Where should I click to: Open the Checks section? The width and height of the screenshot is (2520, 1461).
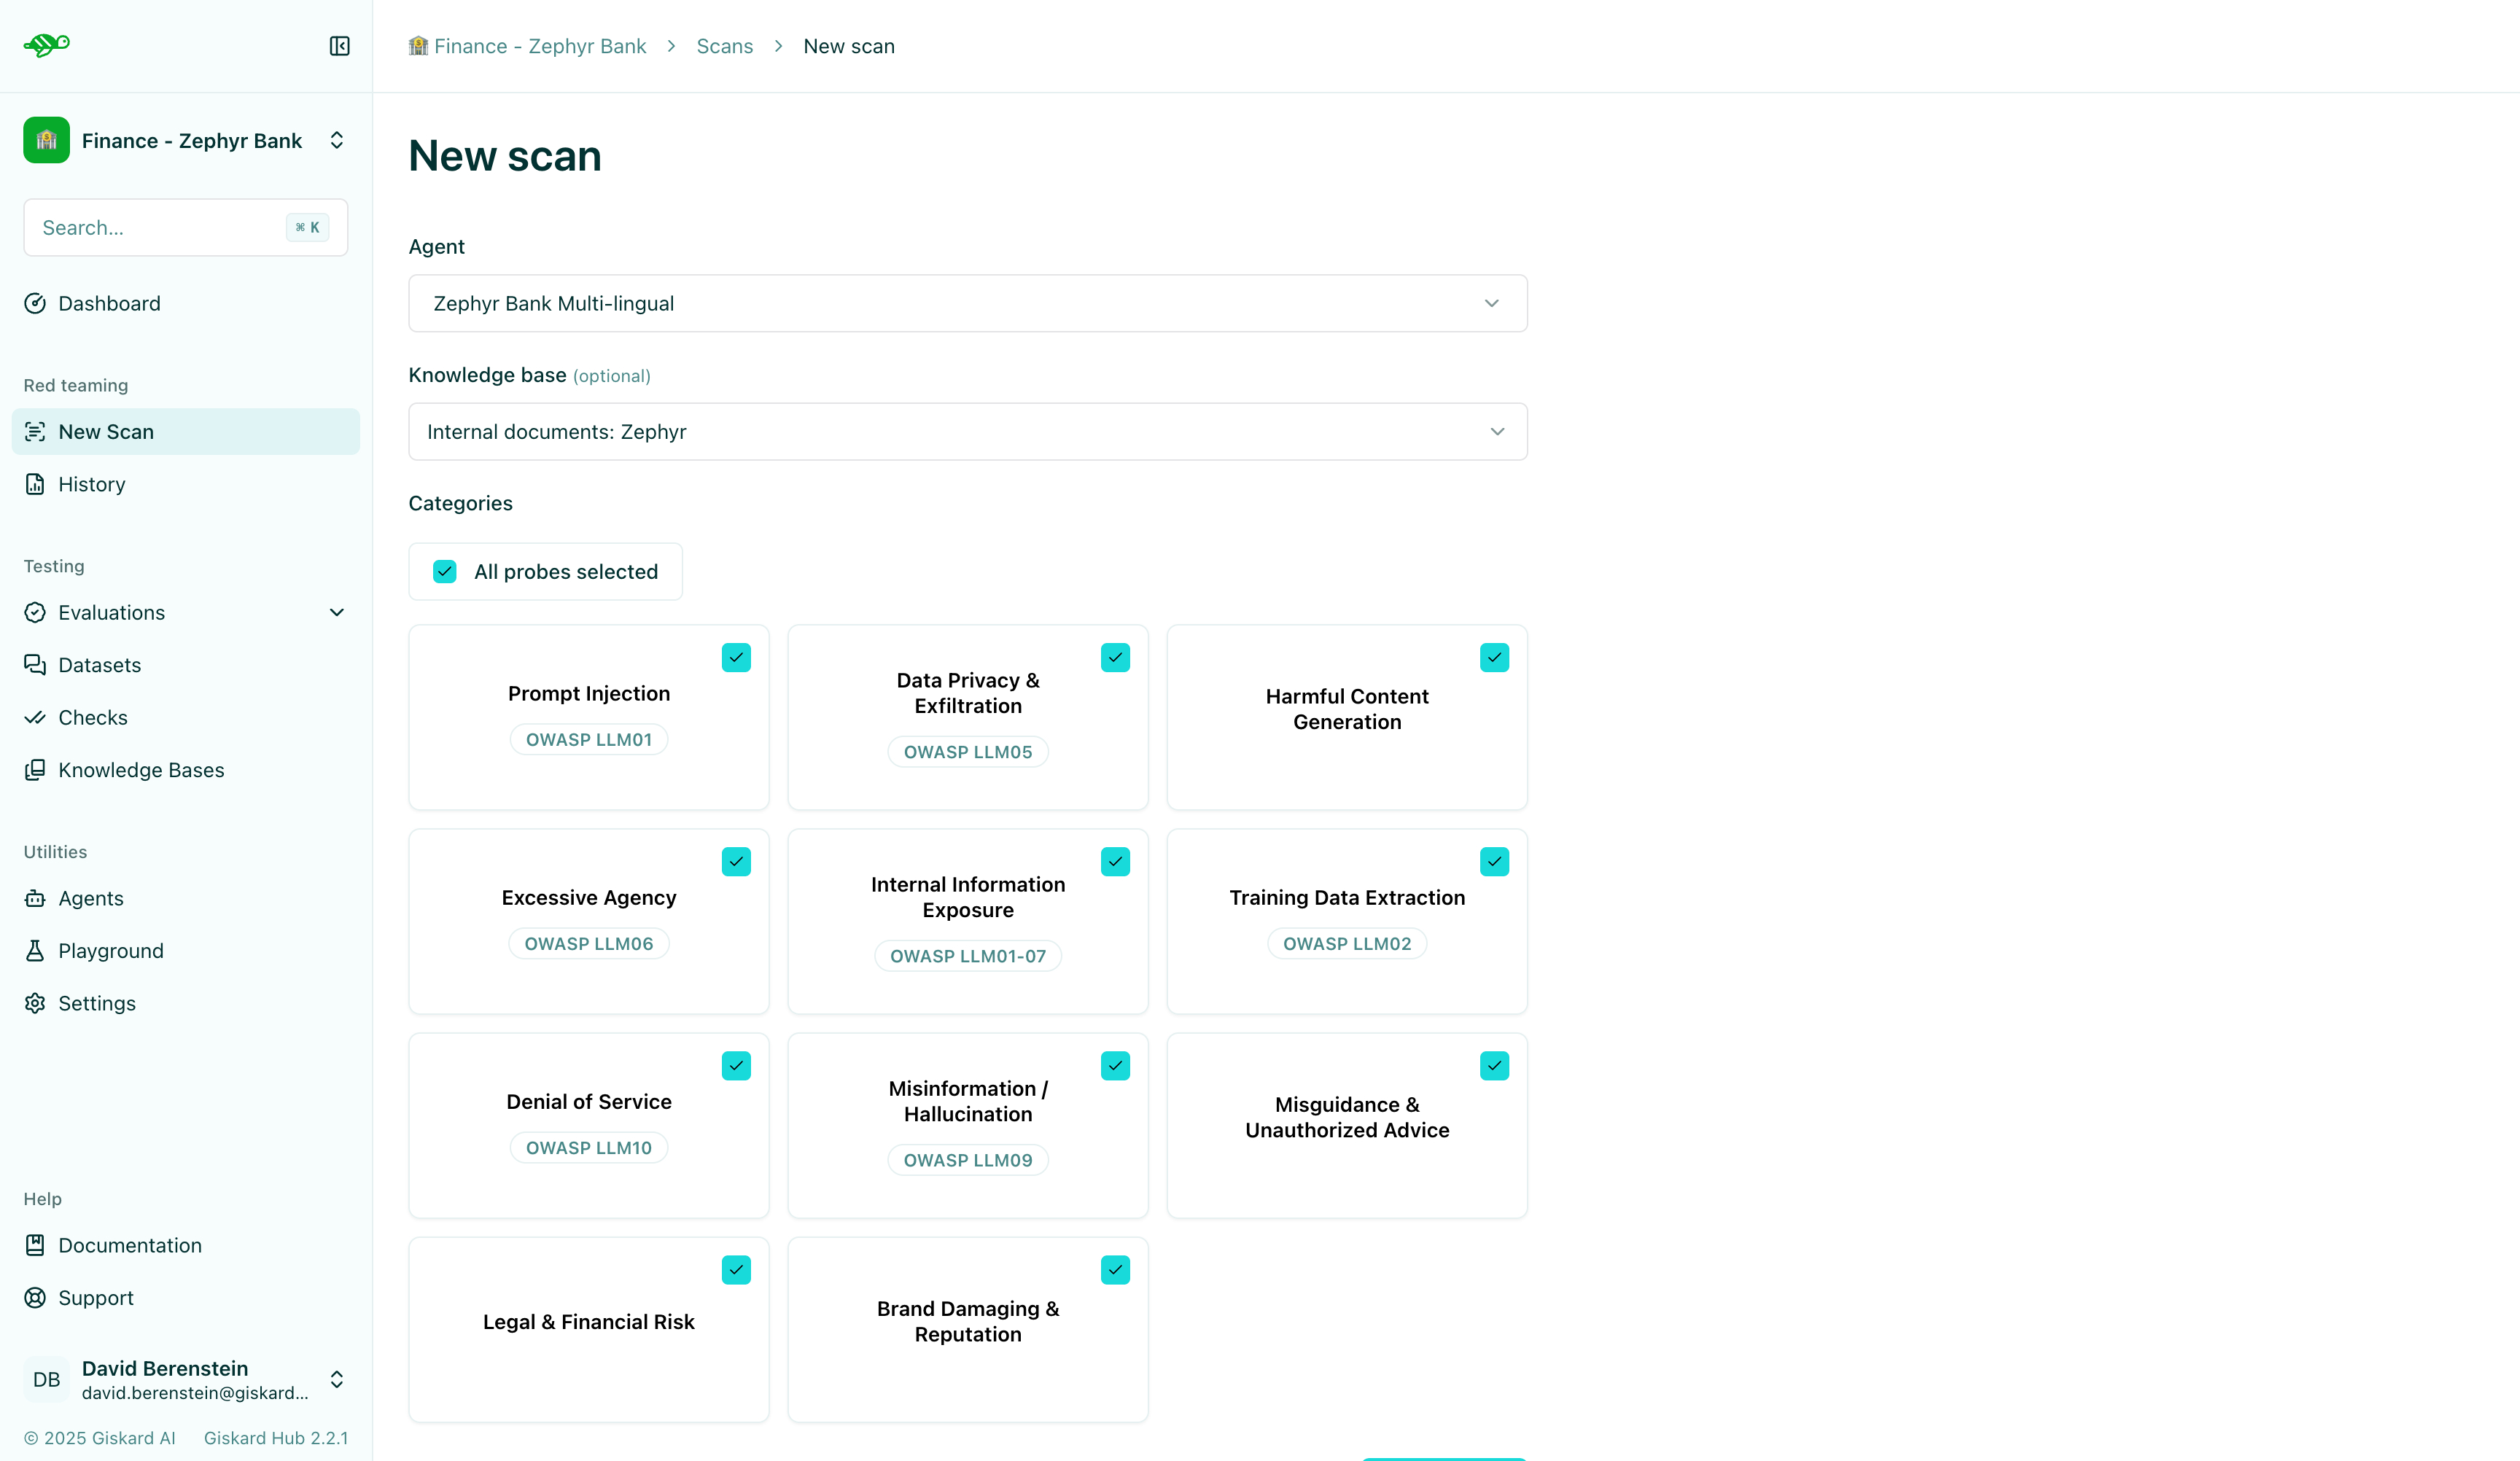point(92,717)
